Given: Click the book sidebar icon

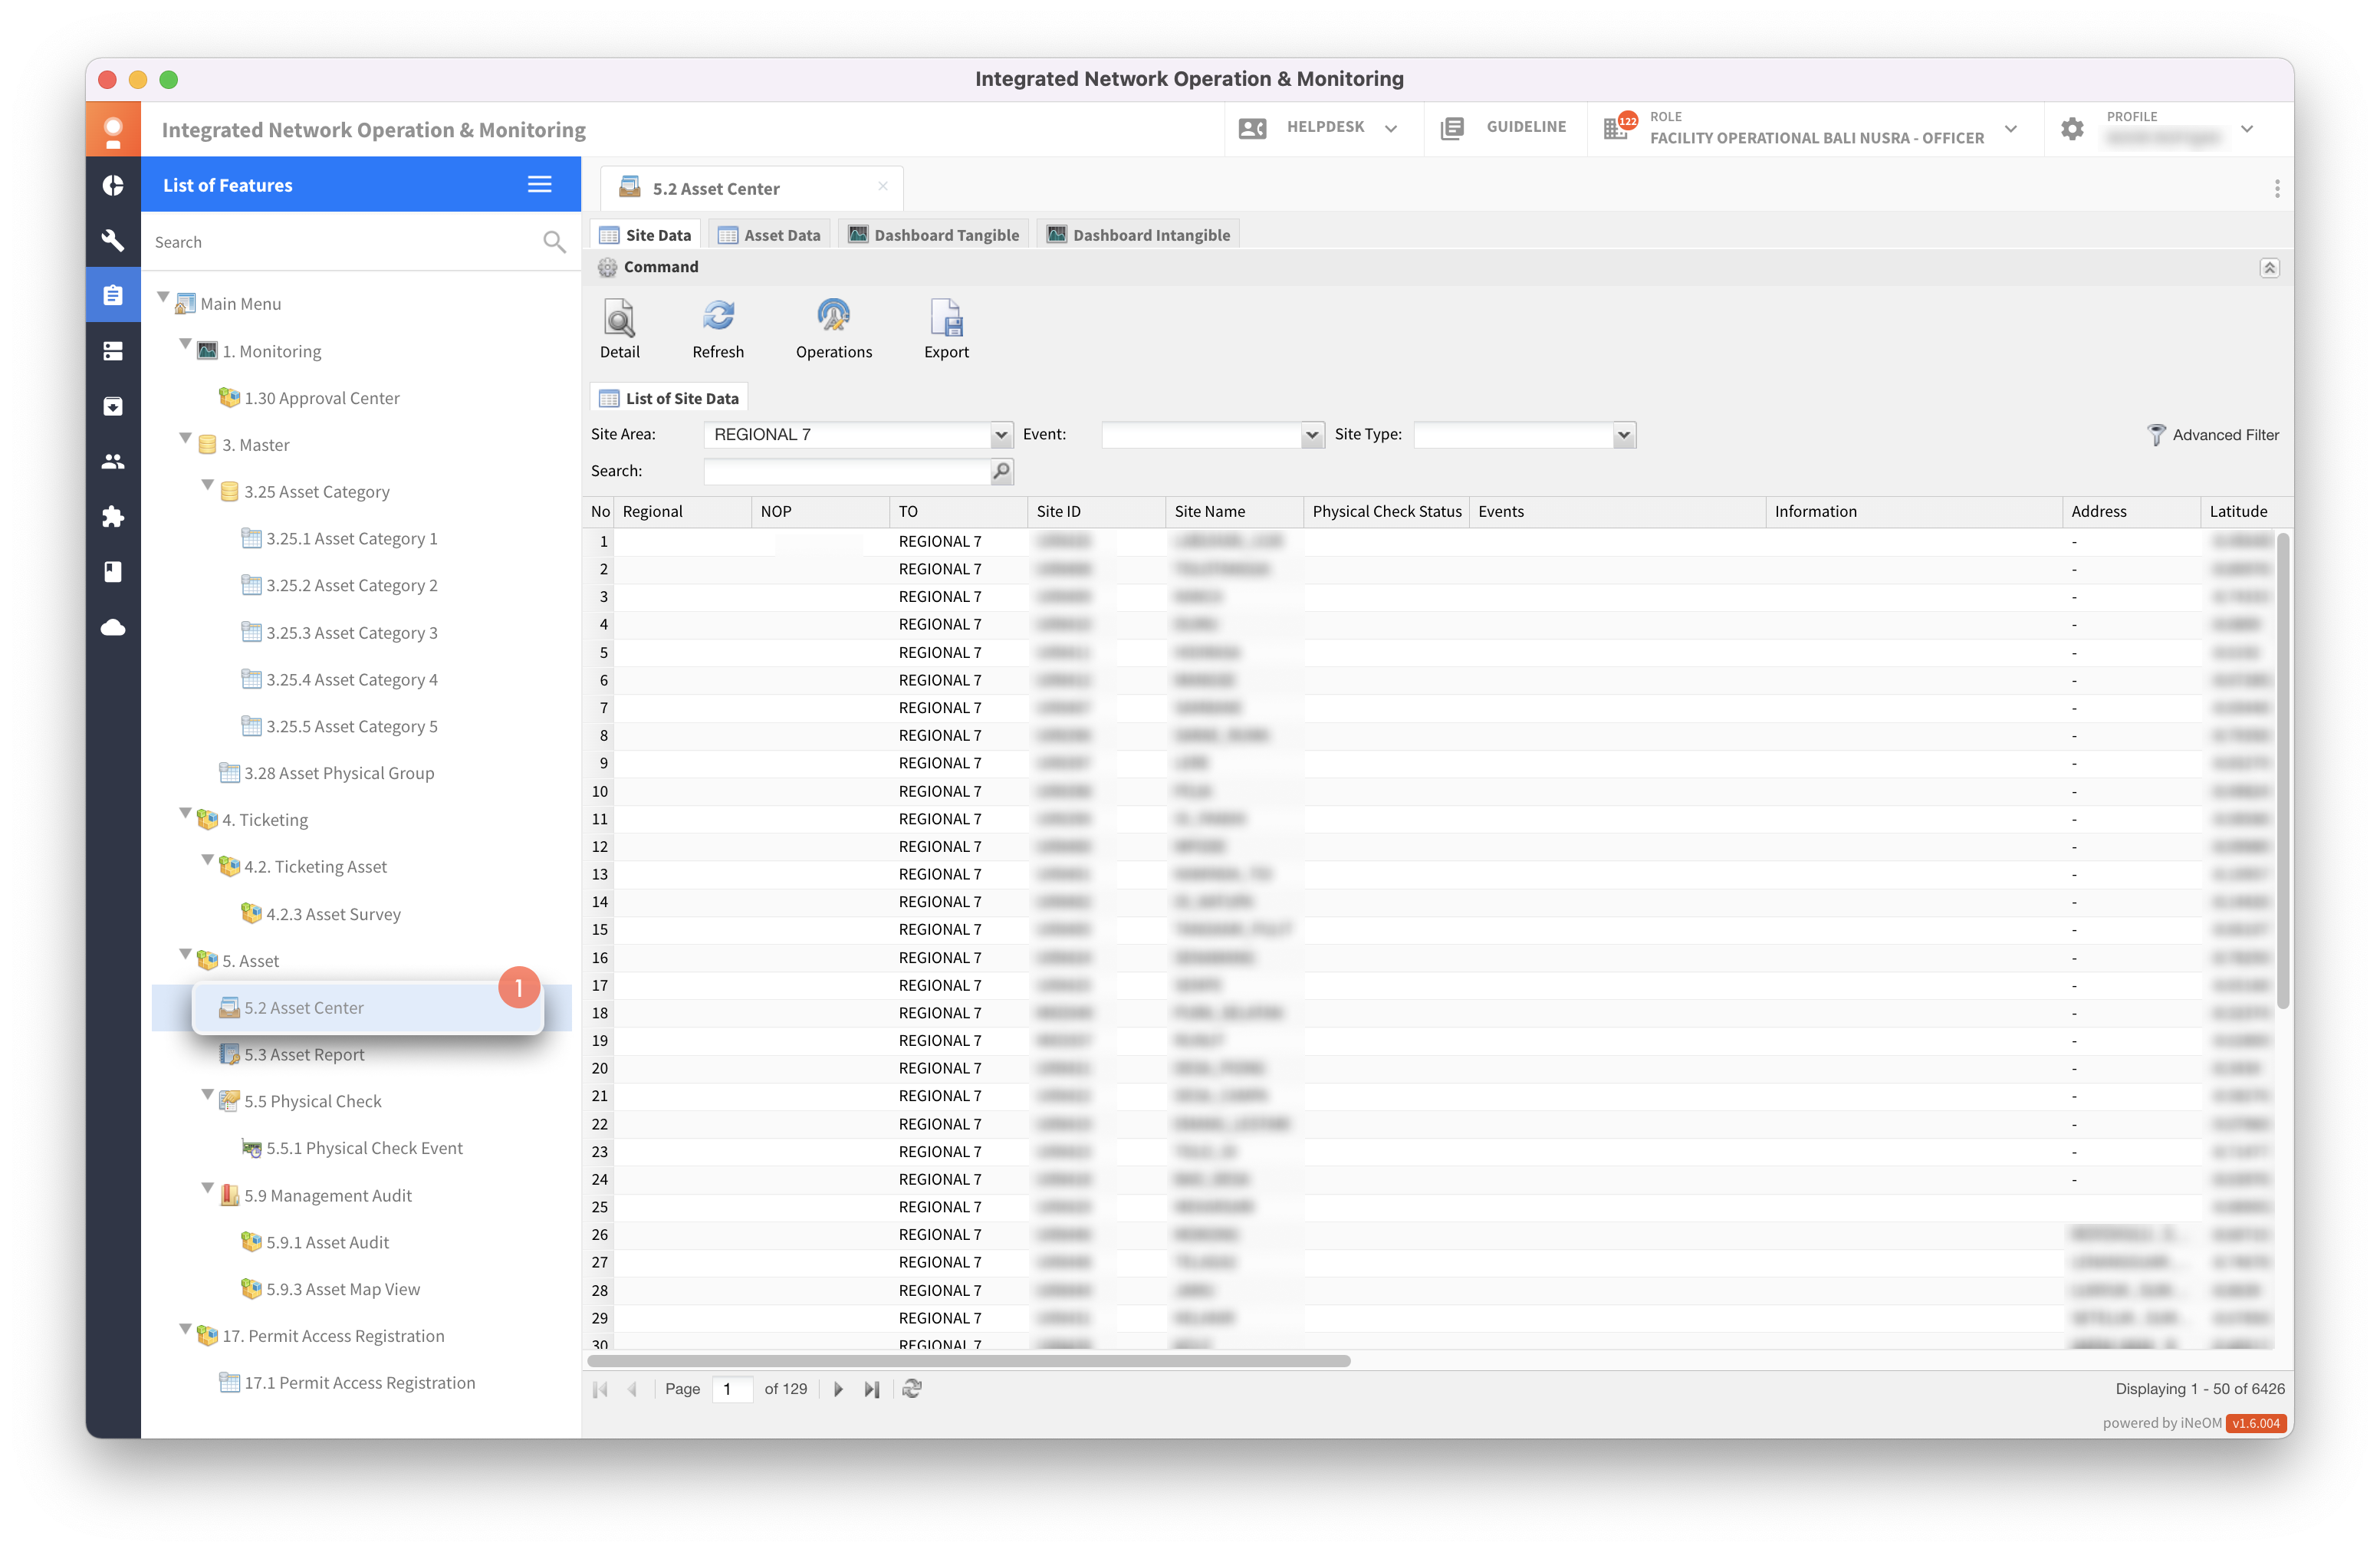Looking at the screenshot, I should [113, 572].
